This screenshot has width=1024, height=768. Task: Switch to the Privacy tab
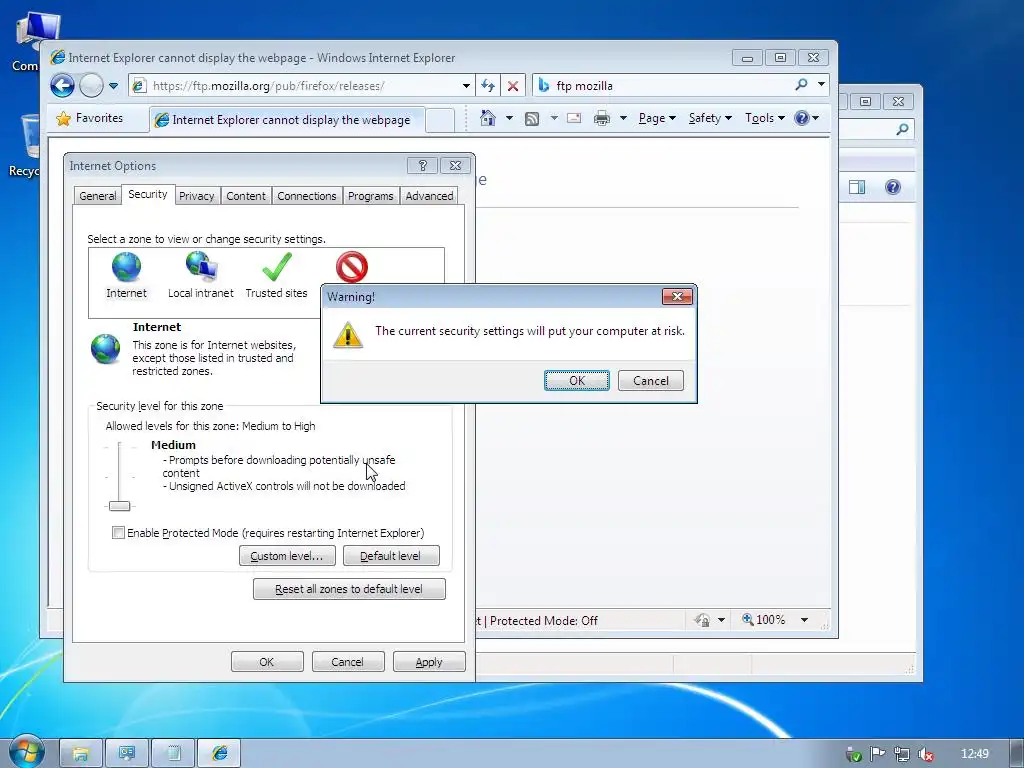coord(197,196)
